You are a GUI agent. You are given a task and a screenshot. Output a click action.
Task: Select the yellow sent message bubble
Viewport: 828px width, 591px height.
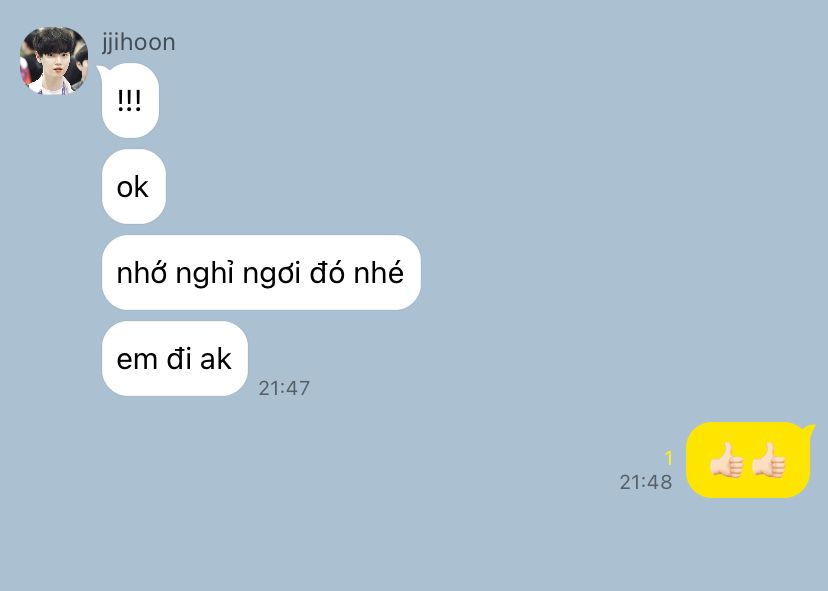tap(748, 460)
